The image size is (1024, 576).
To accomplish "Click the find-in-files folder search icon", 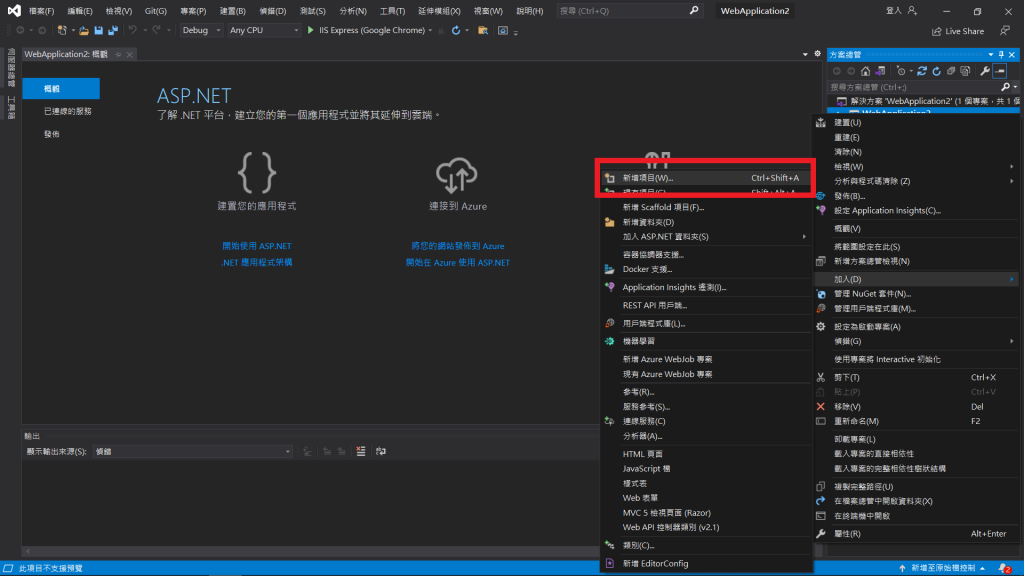I will pyautogui.click(x=483, y=30).
